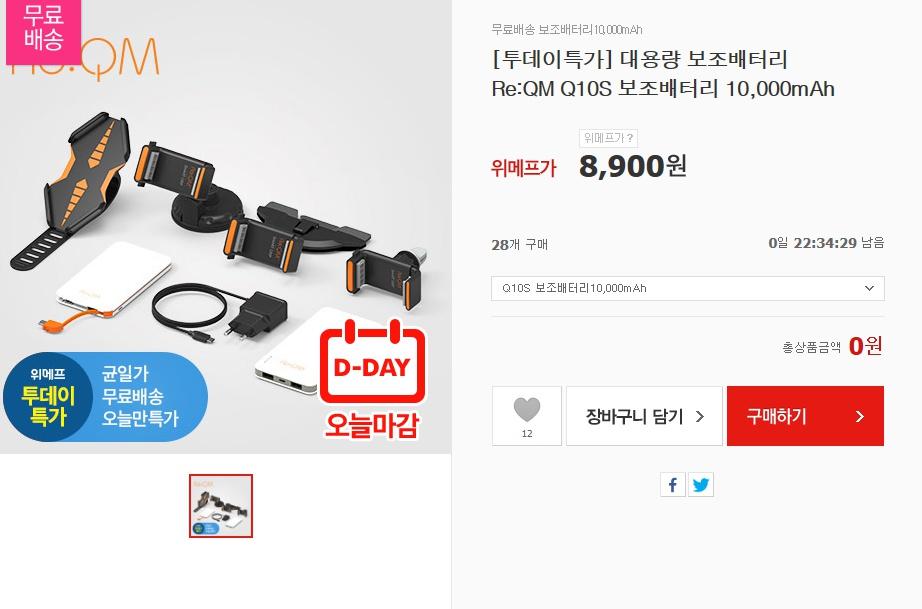
Task: Click the main product image
Action: tap(226, 226)
